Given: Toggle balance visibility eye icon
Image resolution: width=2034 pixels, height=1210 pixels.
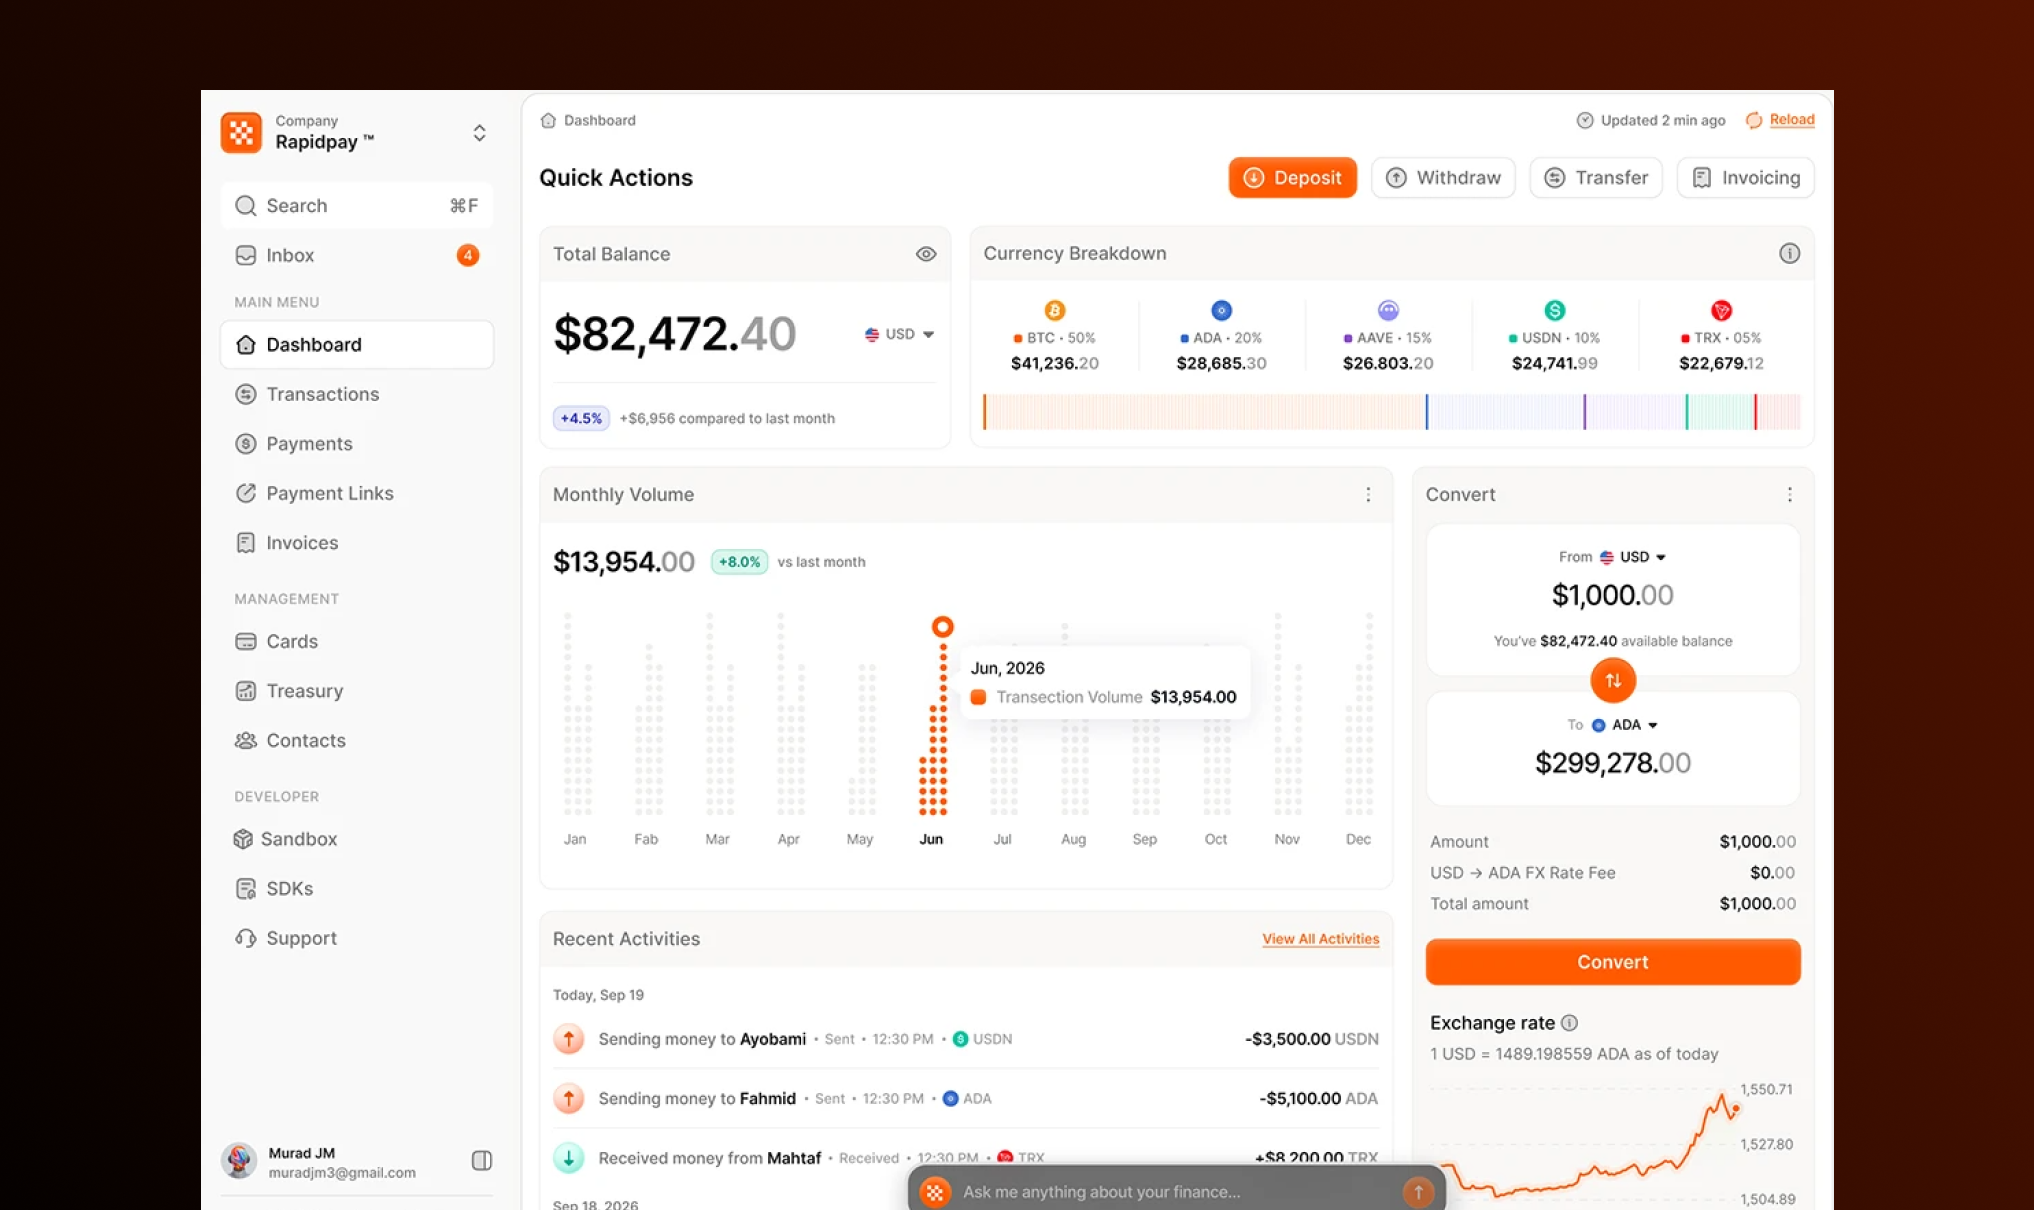Looking at the screenshot, I should pos(926,254).
